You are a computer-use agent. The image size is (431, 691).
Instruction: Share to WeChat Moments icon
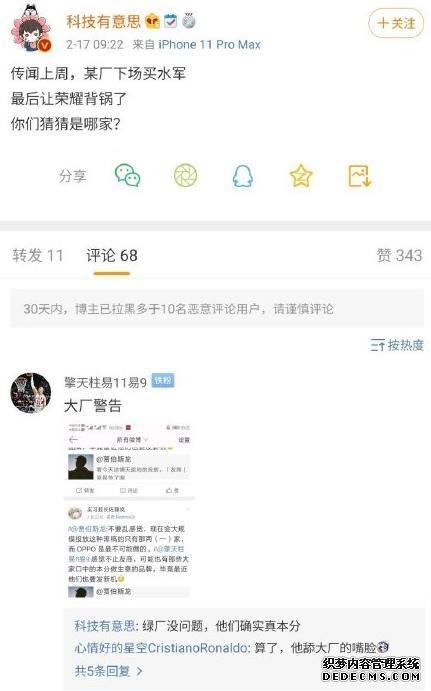[185, 175]
